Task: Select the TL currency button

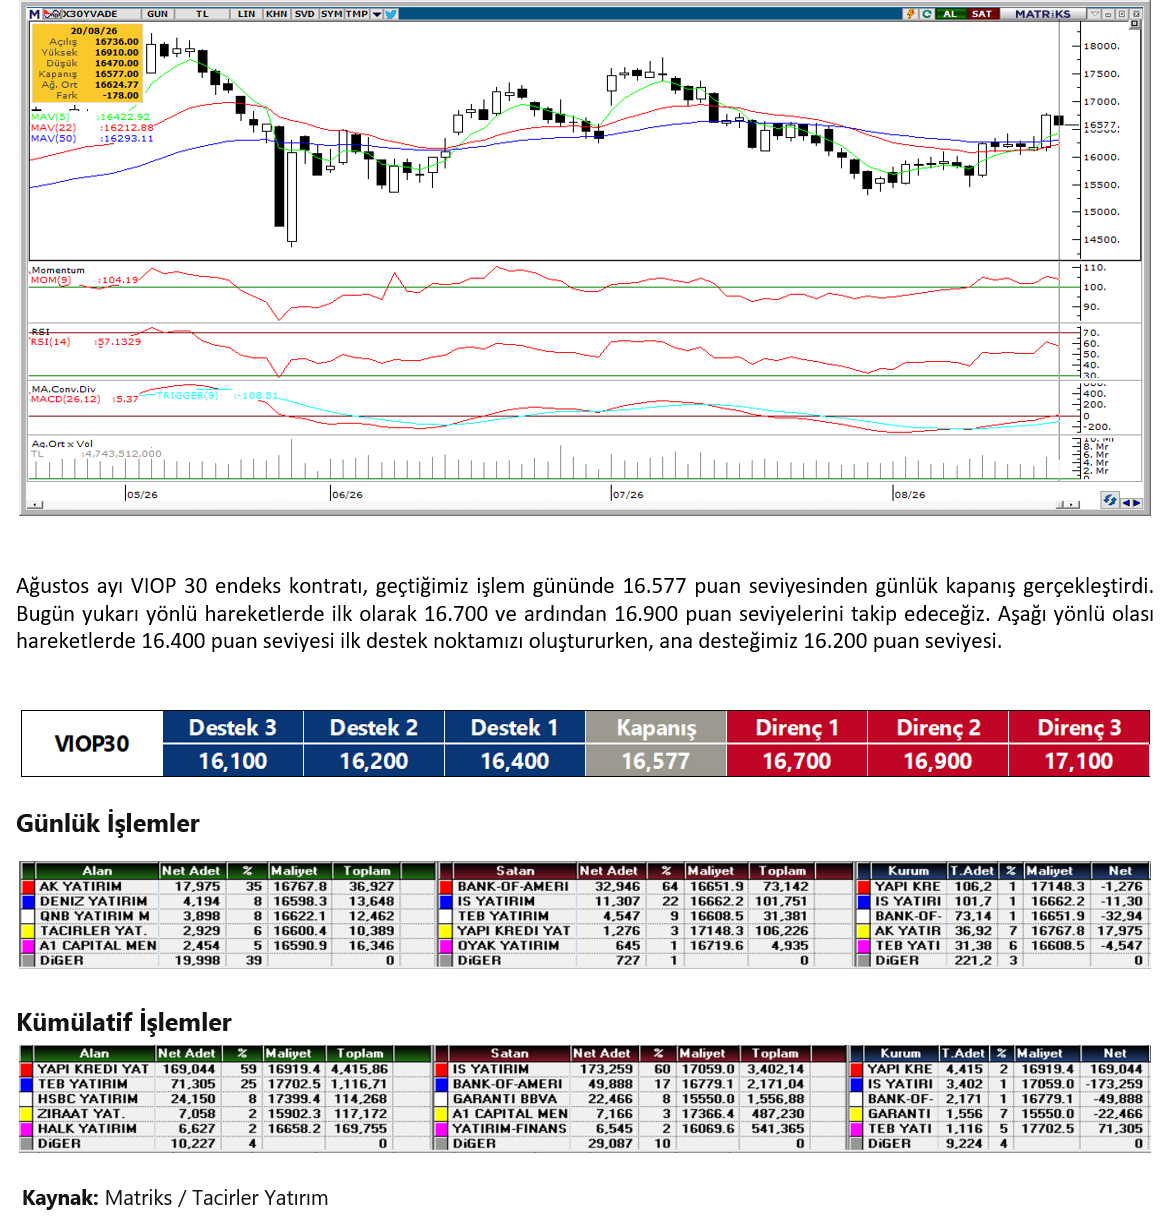Action: pyautogui.click(x=202, y=14)
